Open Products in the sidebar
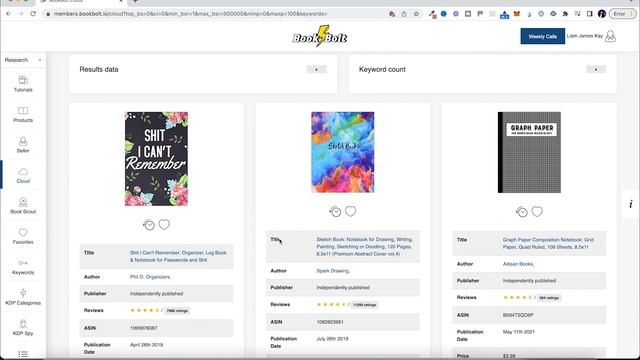 click(x=23, y=114)
